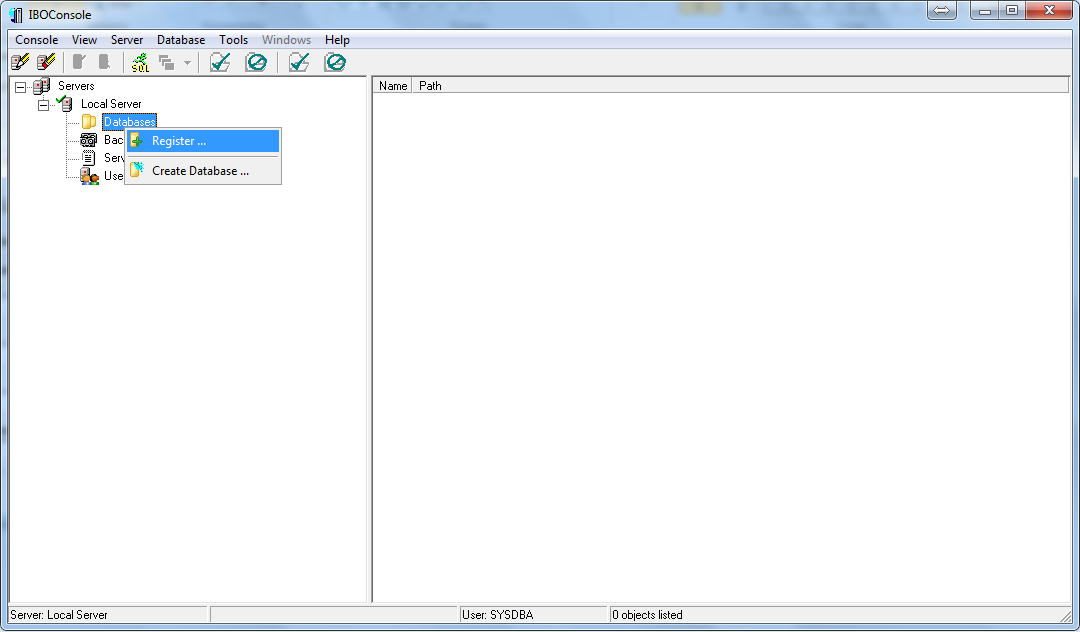Click the 'Server: Local Server' status bar text
1080x632 pixels.
59,615
